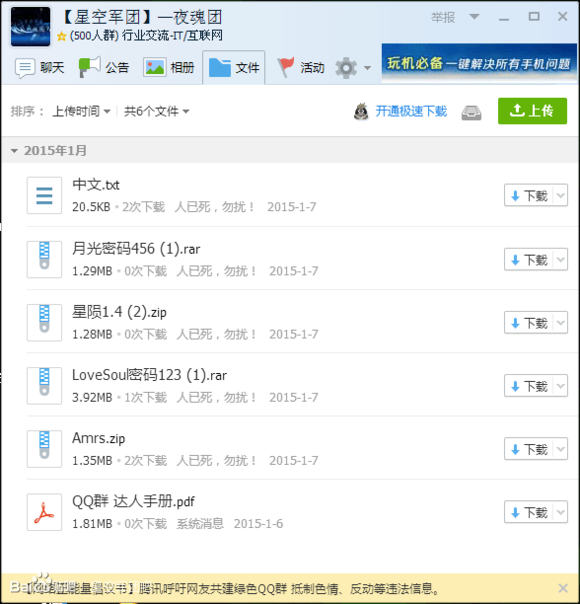
Task: Click PDF icon for QQ群 达人手册.pdf
Action: coord(44,512)
